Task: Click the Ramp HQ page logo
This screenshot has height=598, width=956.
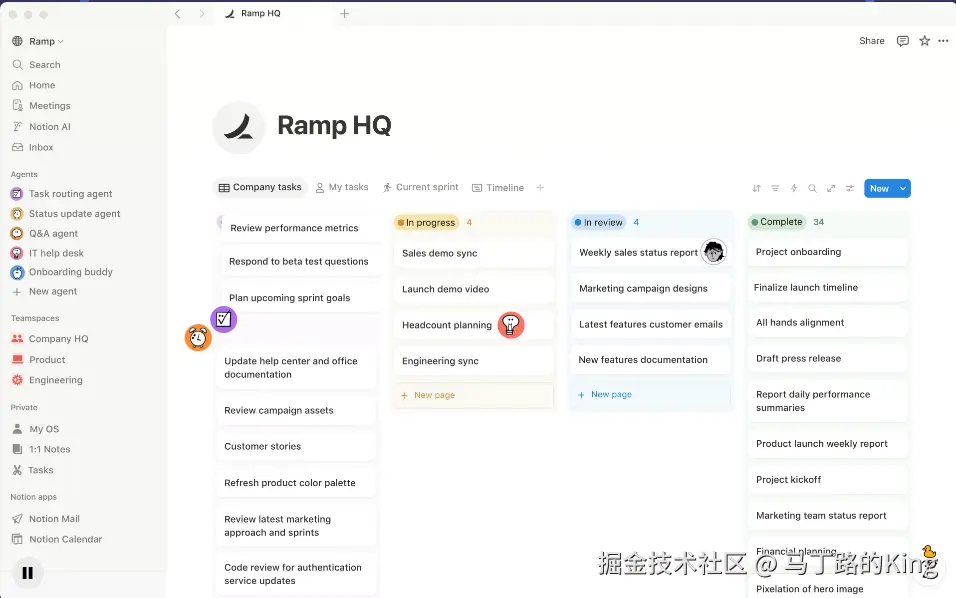Action: [238, 127]
